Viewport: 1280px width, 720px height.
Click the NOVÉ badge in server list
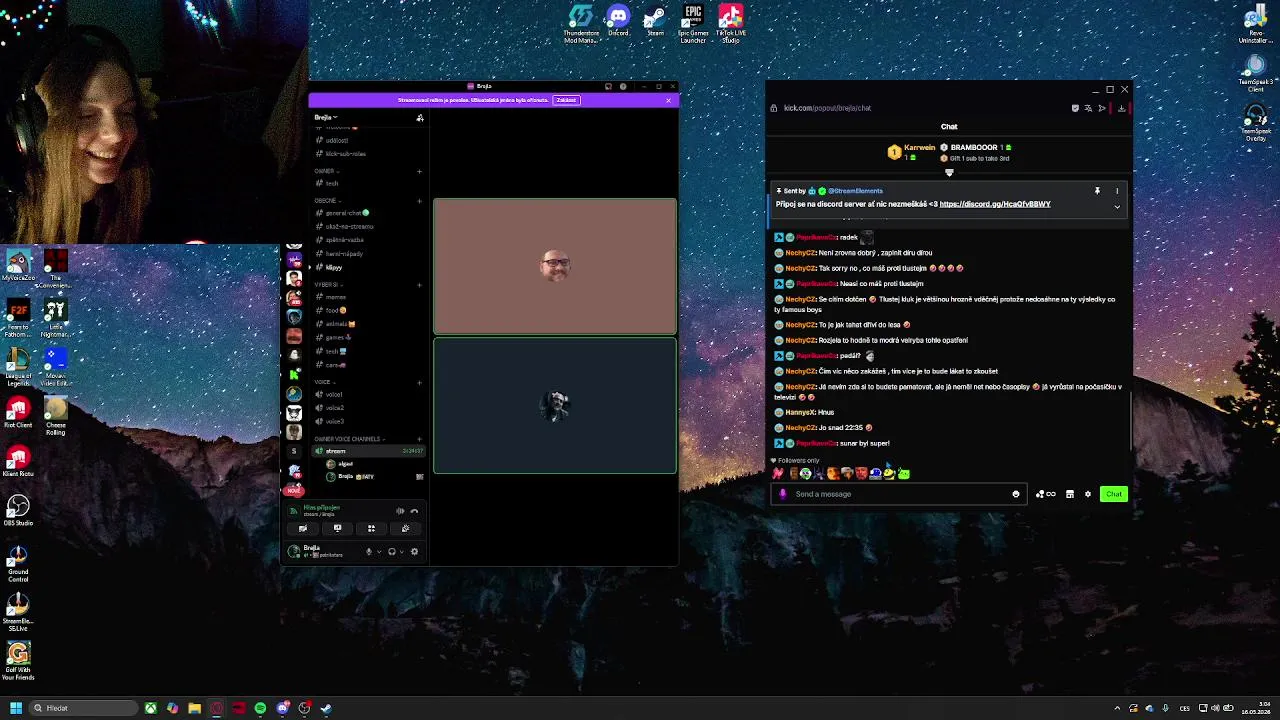point(294,491)
